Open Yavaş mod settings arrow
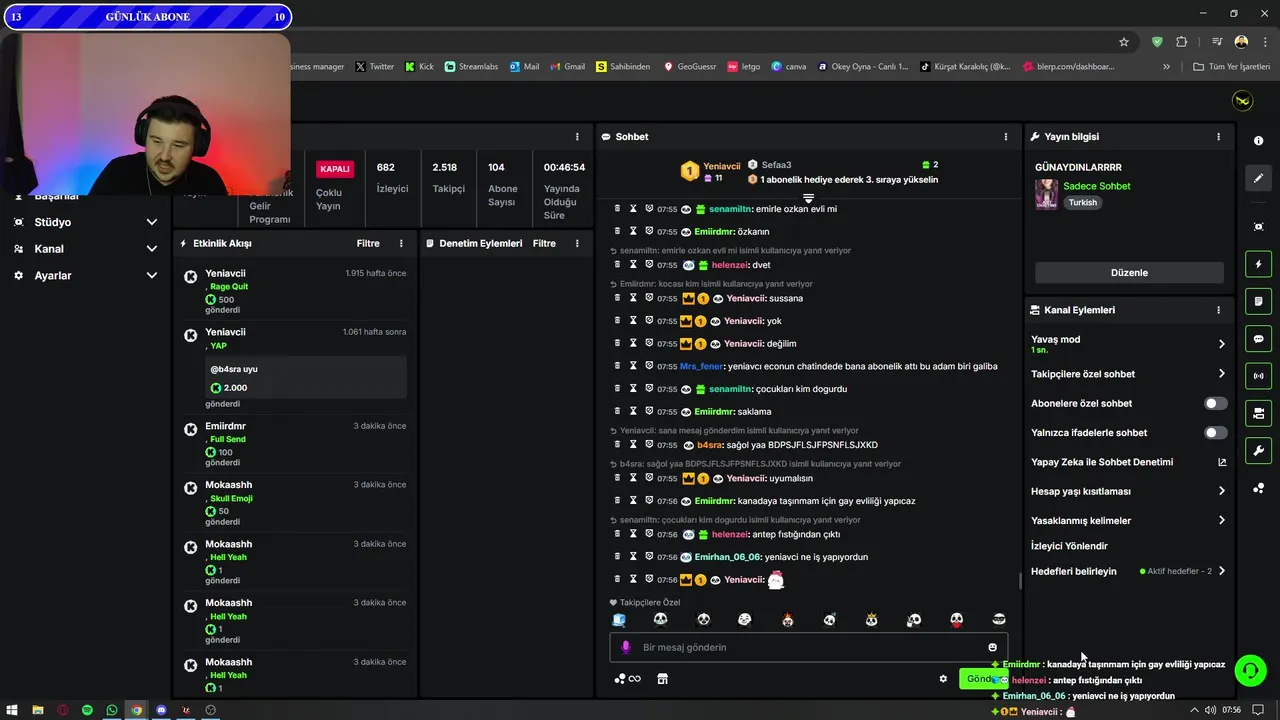 click(1221, 344)
